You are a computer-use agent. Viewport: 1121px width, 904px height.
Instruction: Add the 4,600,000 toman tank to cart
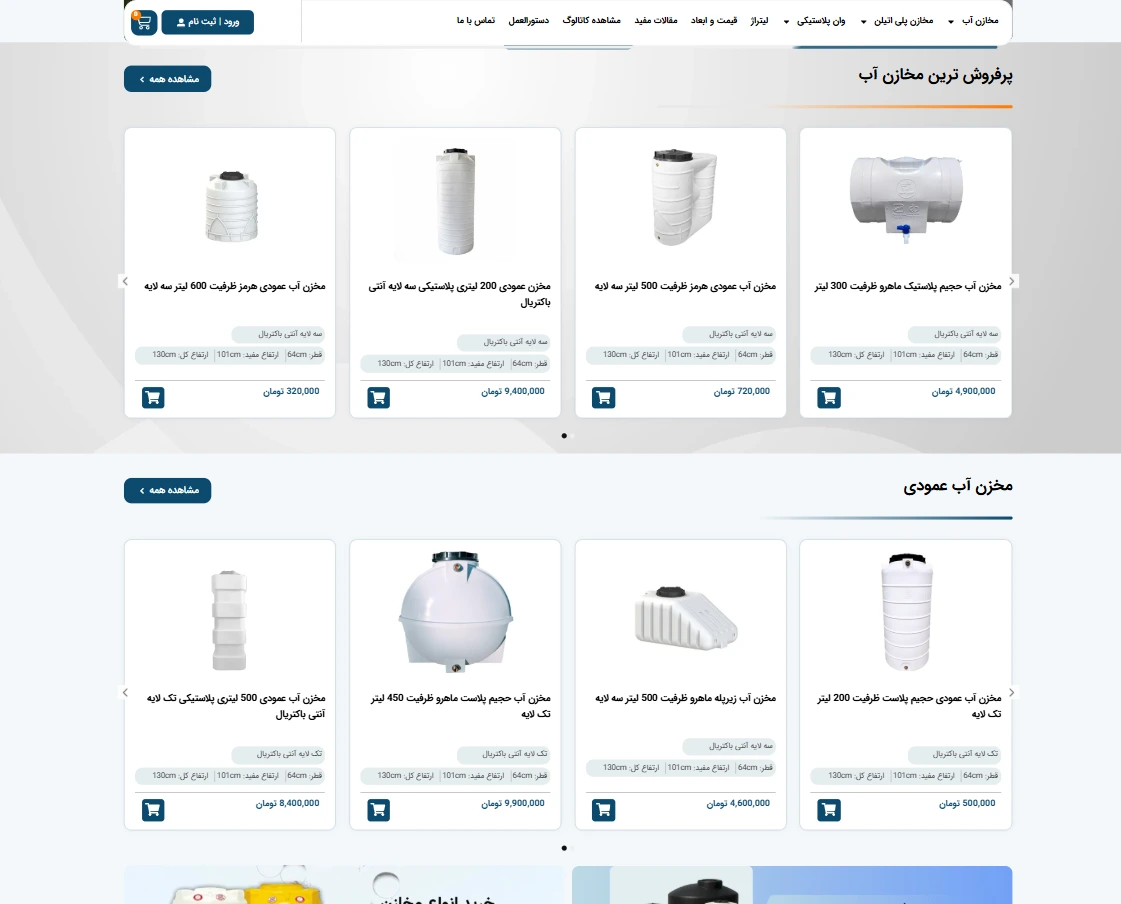click(603, 810)
